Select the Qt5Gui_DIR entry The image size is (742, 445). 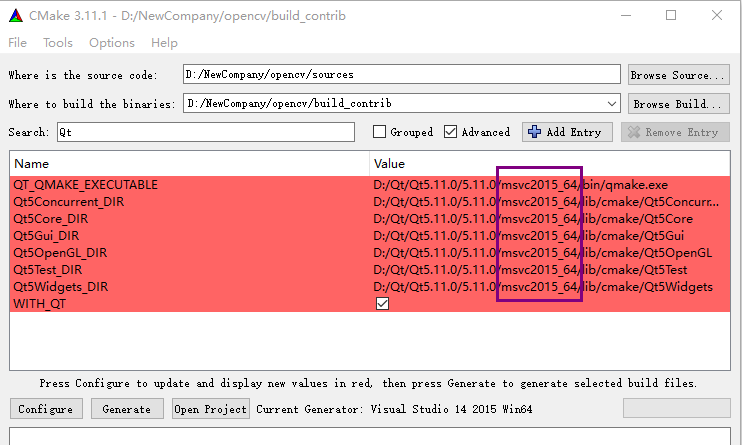click(46, 236)
